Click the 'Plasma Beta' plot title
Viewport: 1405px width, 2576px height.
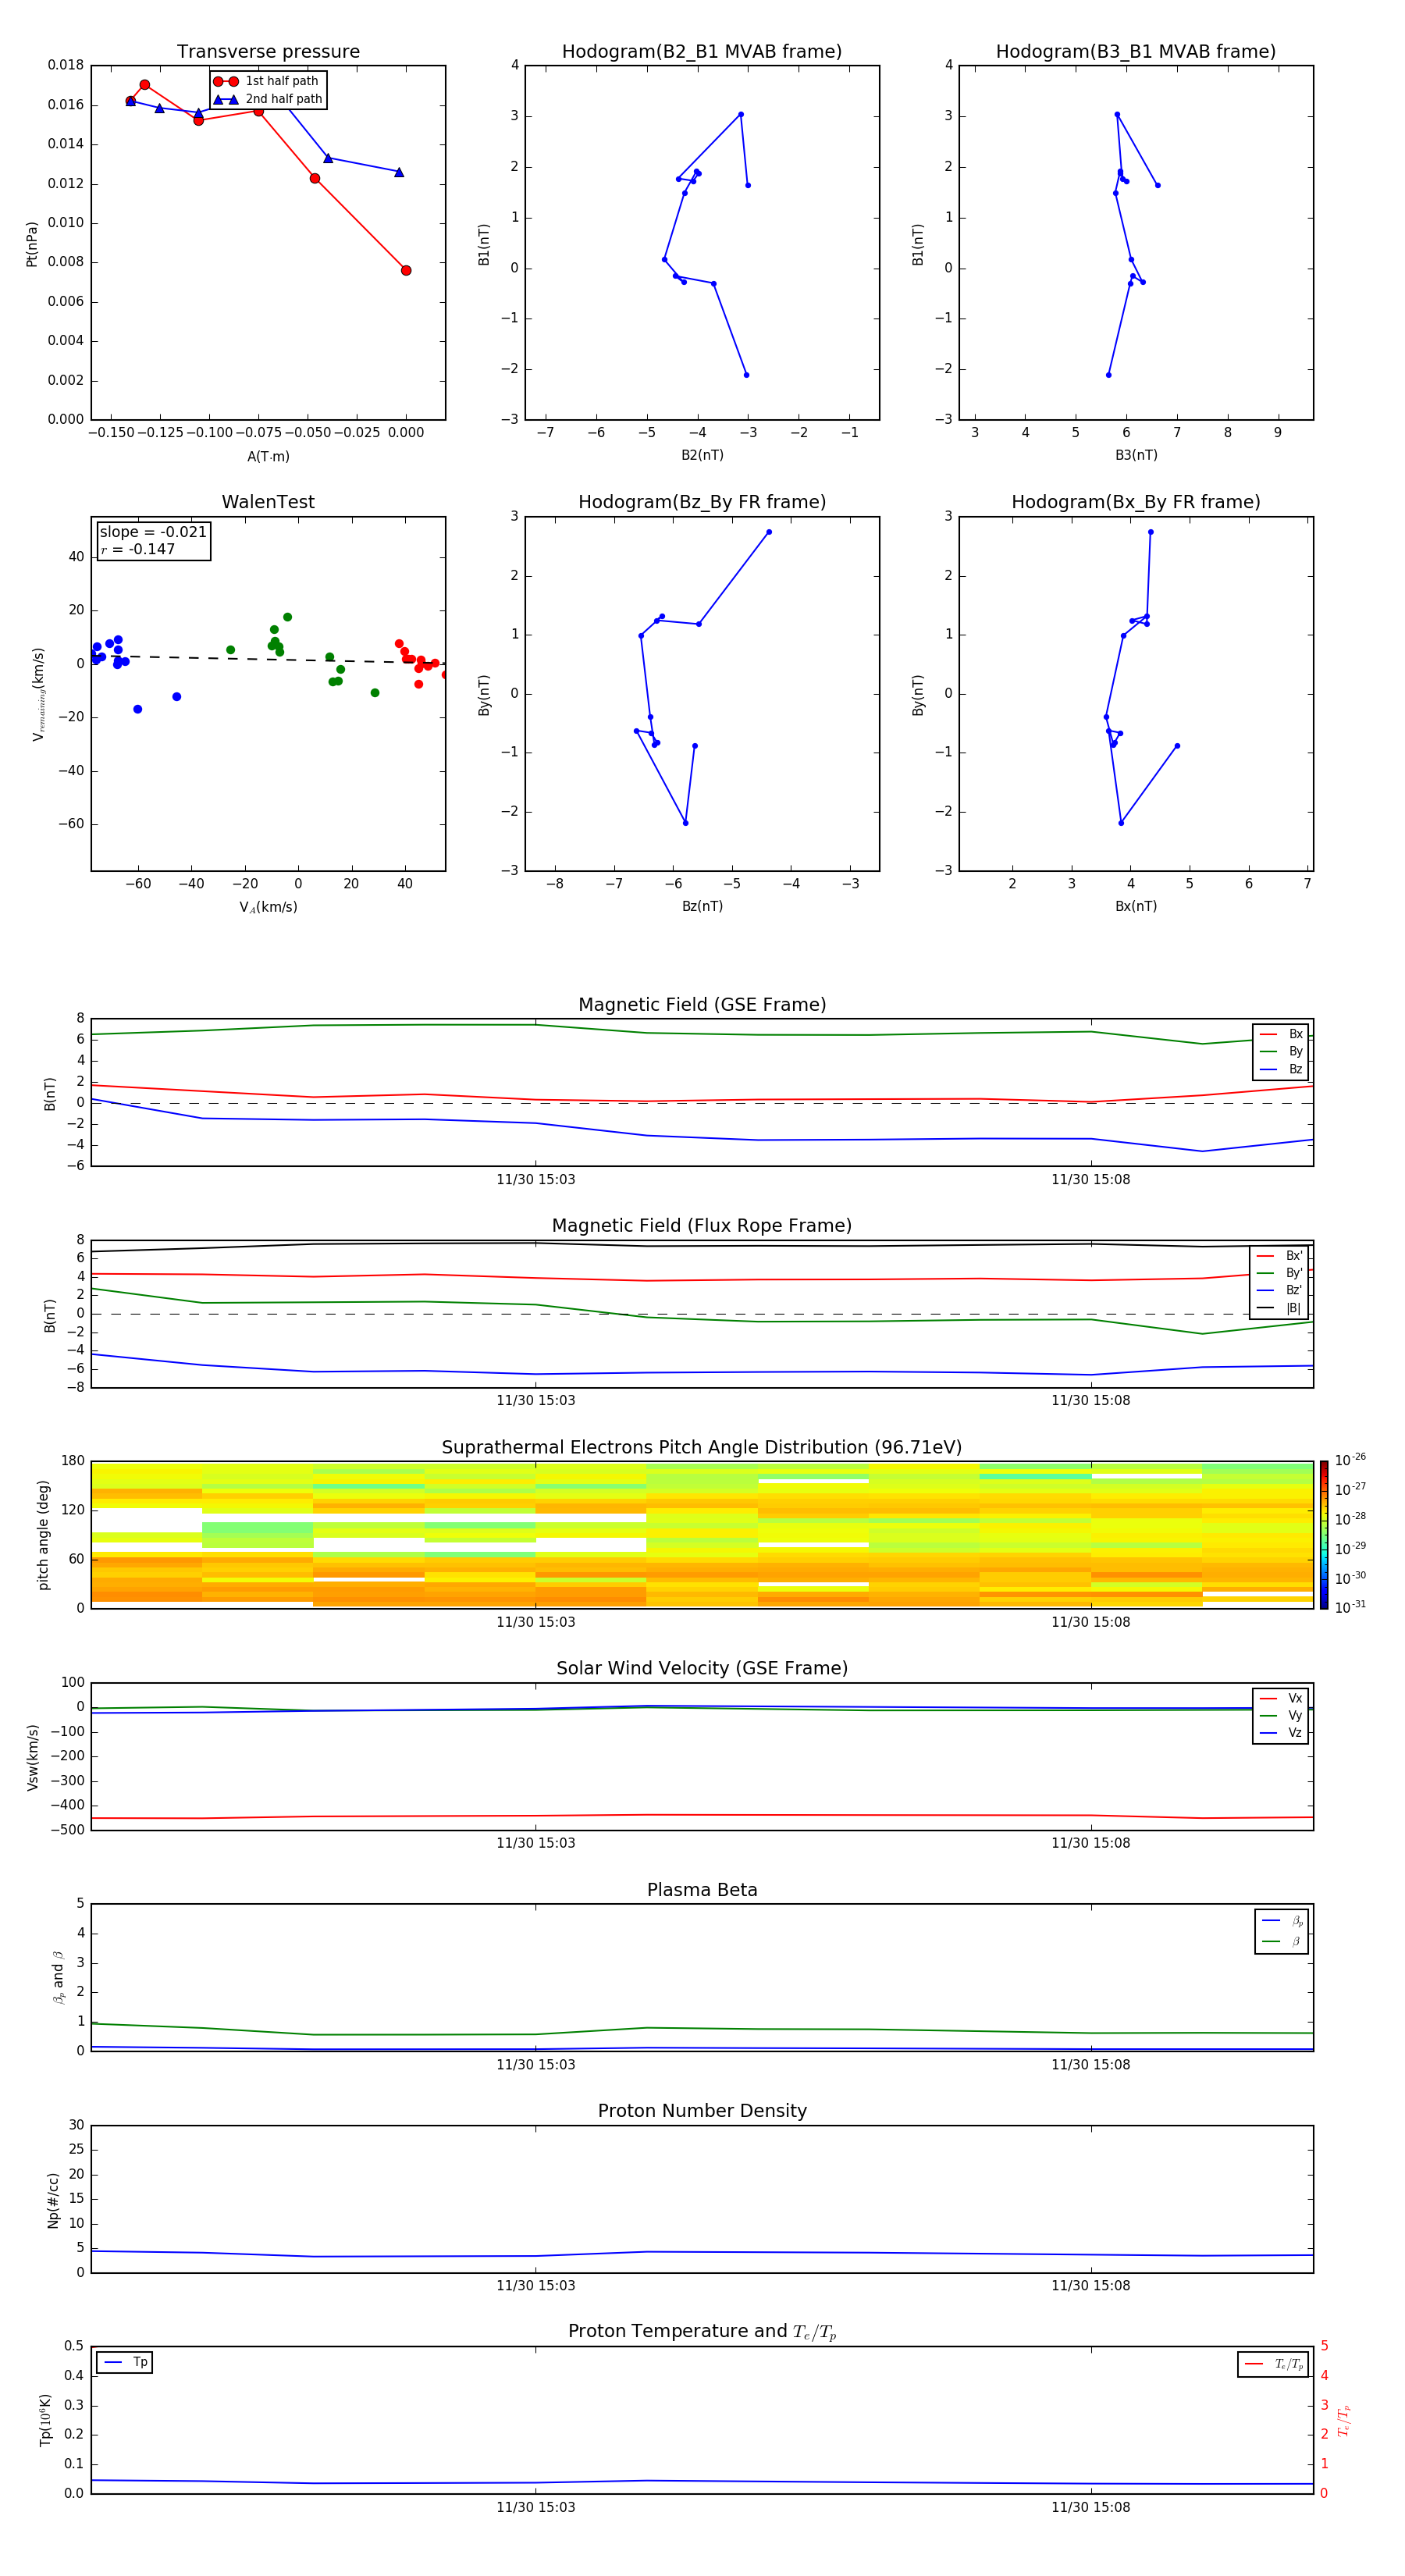pos(702,1890)
